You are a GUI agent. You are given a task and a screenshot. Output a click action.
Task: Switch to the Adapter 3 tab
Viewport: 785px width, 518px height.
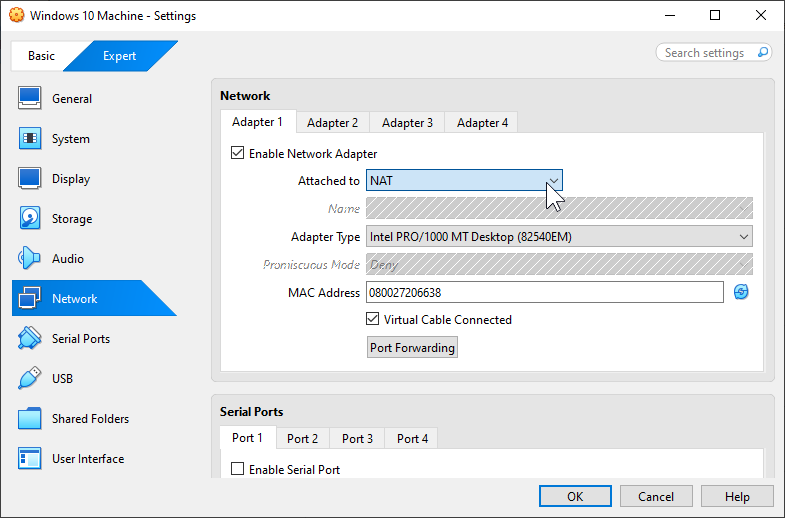(407, 123)
